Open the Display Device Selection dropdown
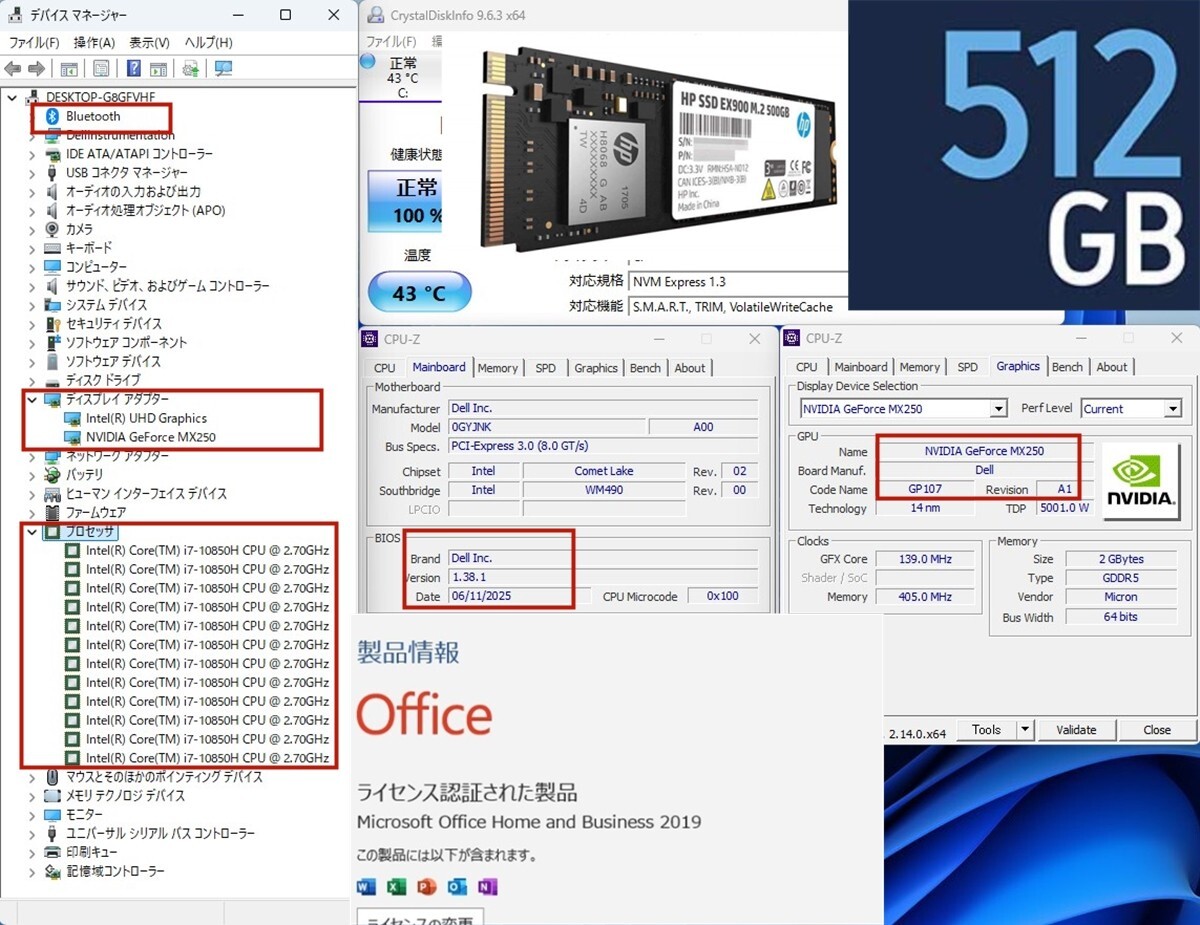 [x=997, y=409]
